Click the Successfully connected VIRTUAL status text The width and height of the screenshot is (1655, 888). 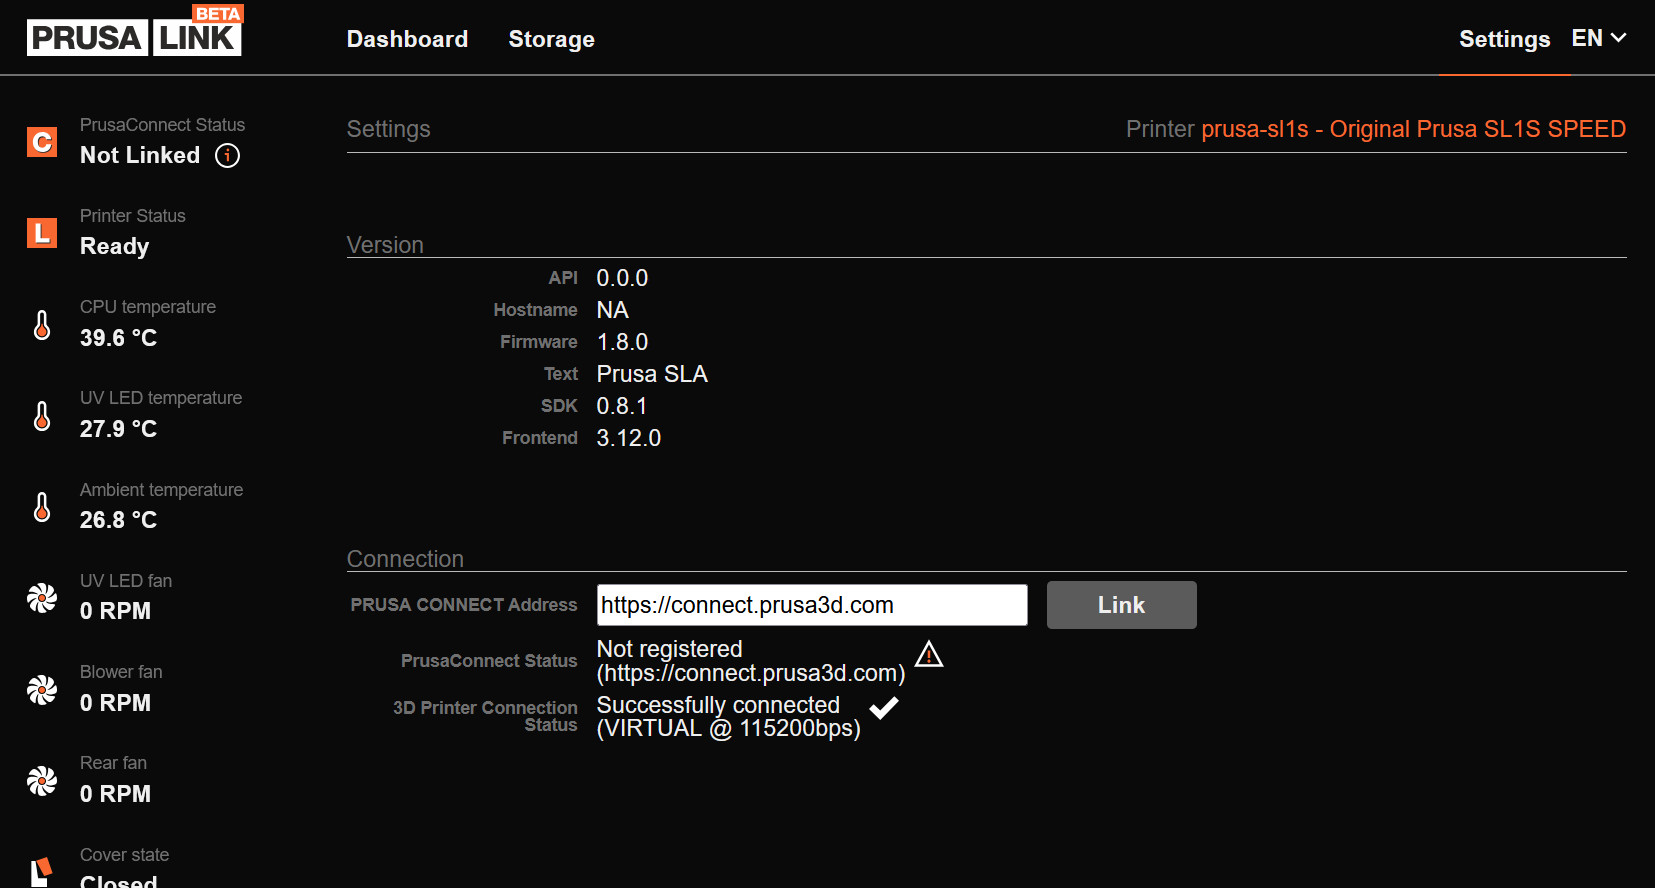pos(729,717)
